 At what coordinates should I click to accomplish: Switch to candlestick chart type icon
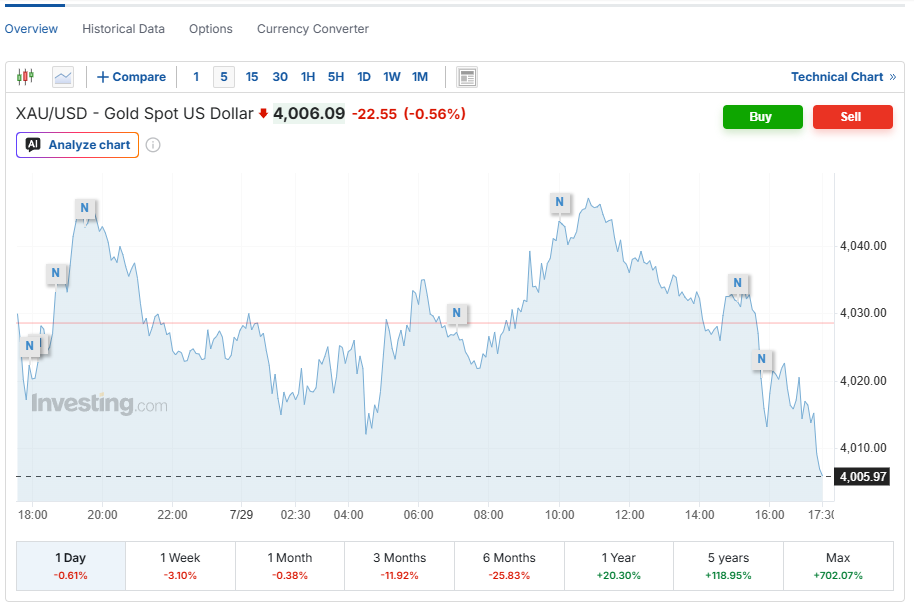coord(26,77)
